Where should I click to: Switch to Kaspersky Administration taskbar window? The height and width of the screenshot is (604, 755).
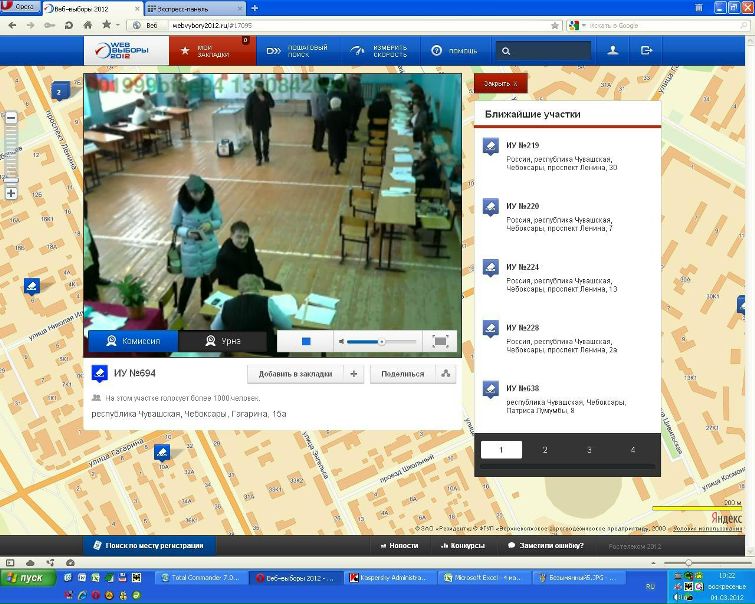pos(389,578)
